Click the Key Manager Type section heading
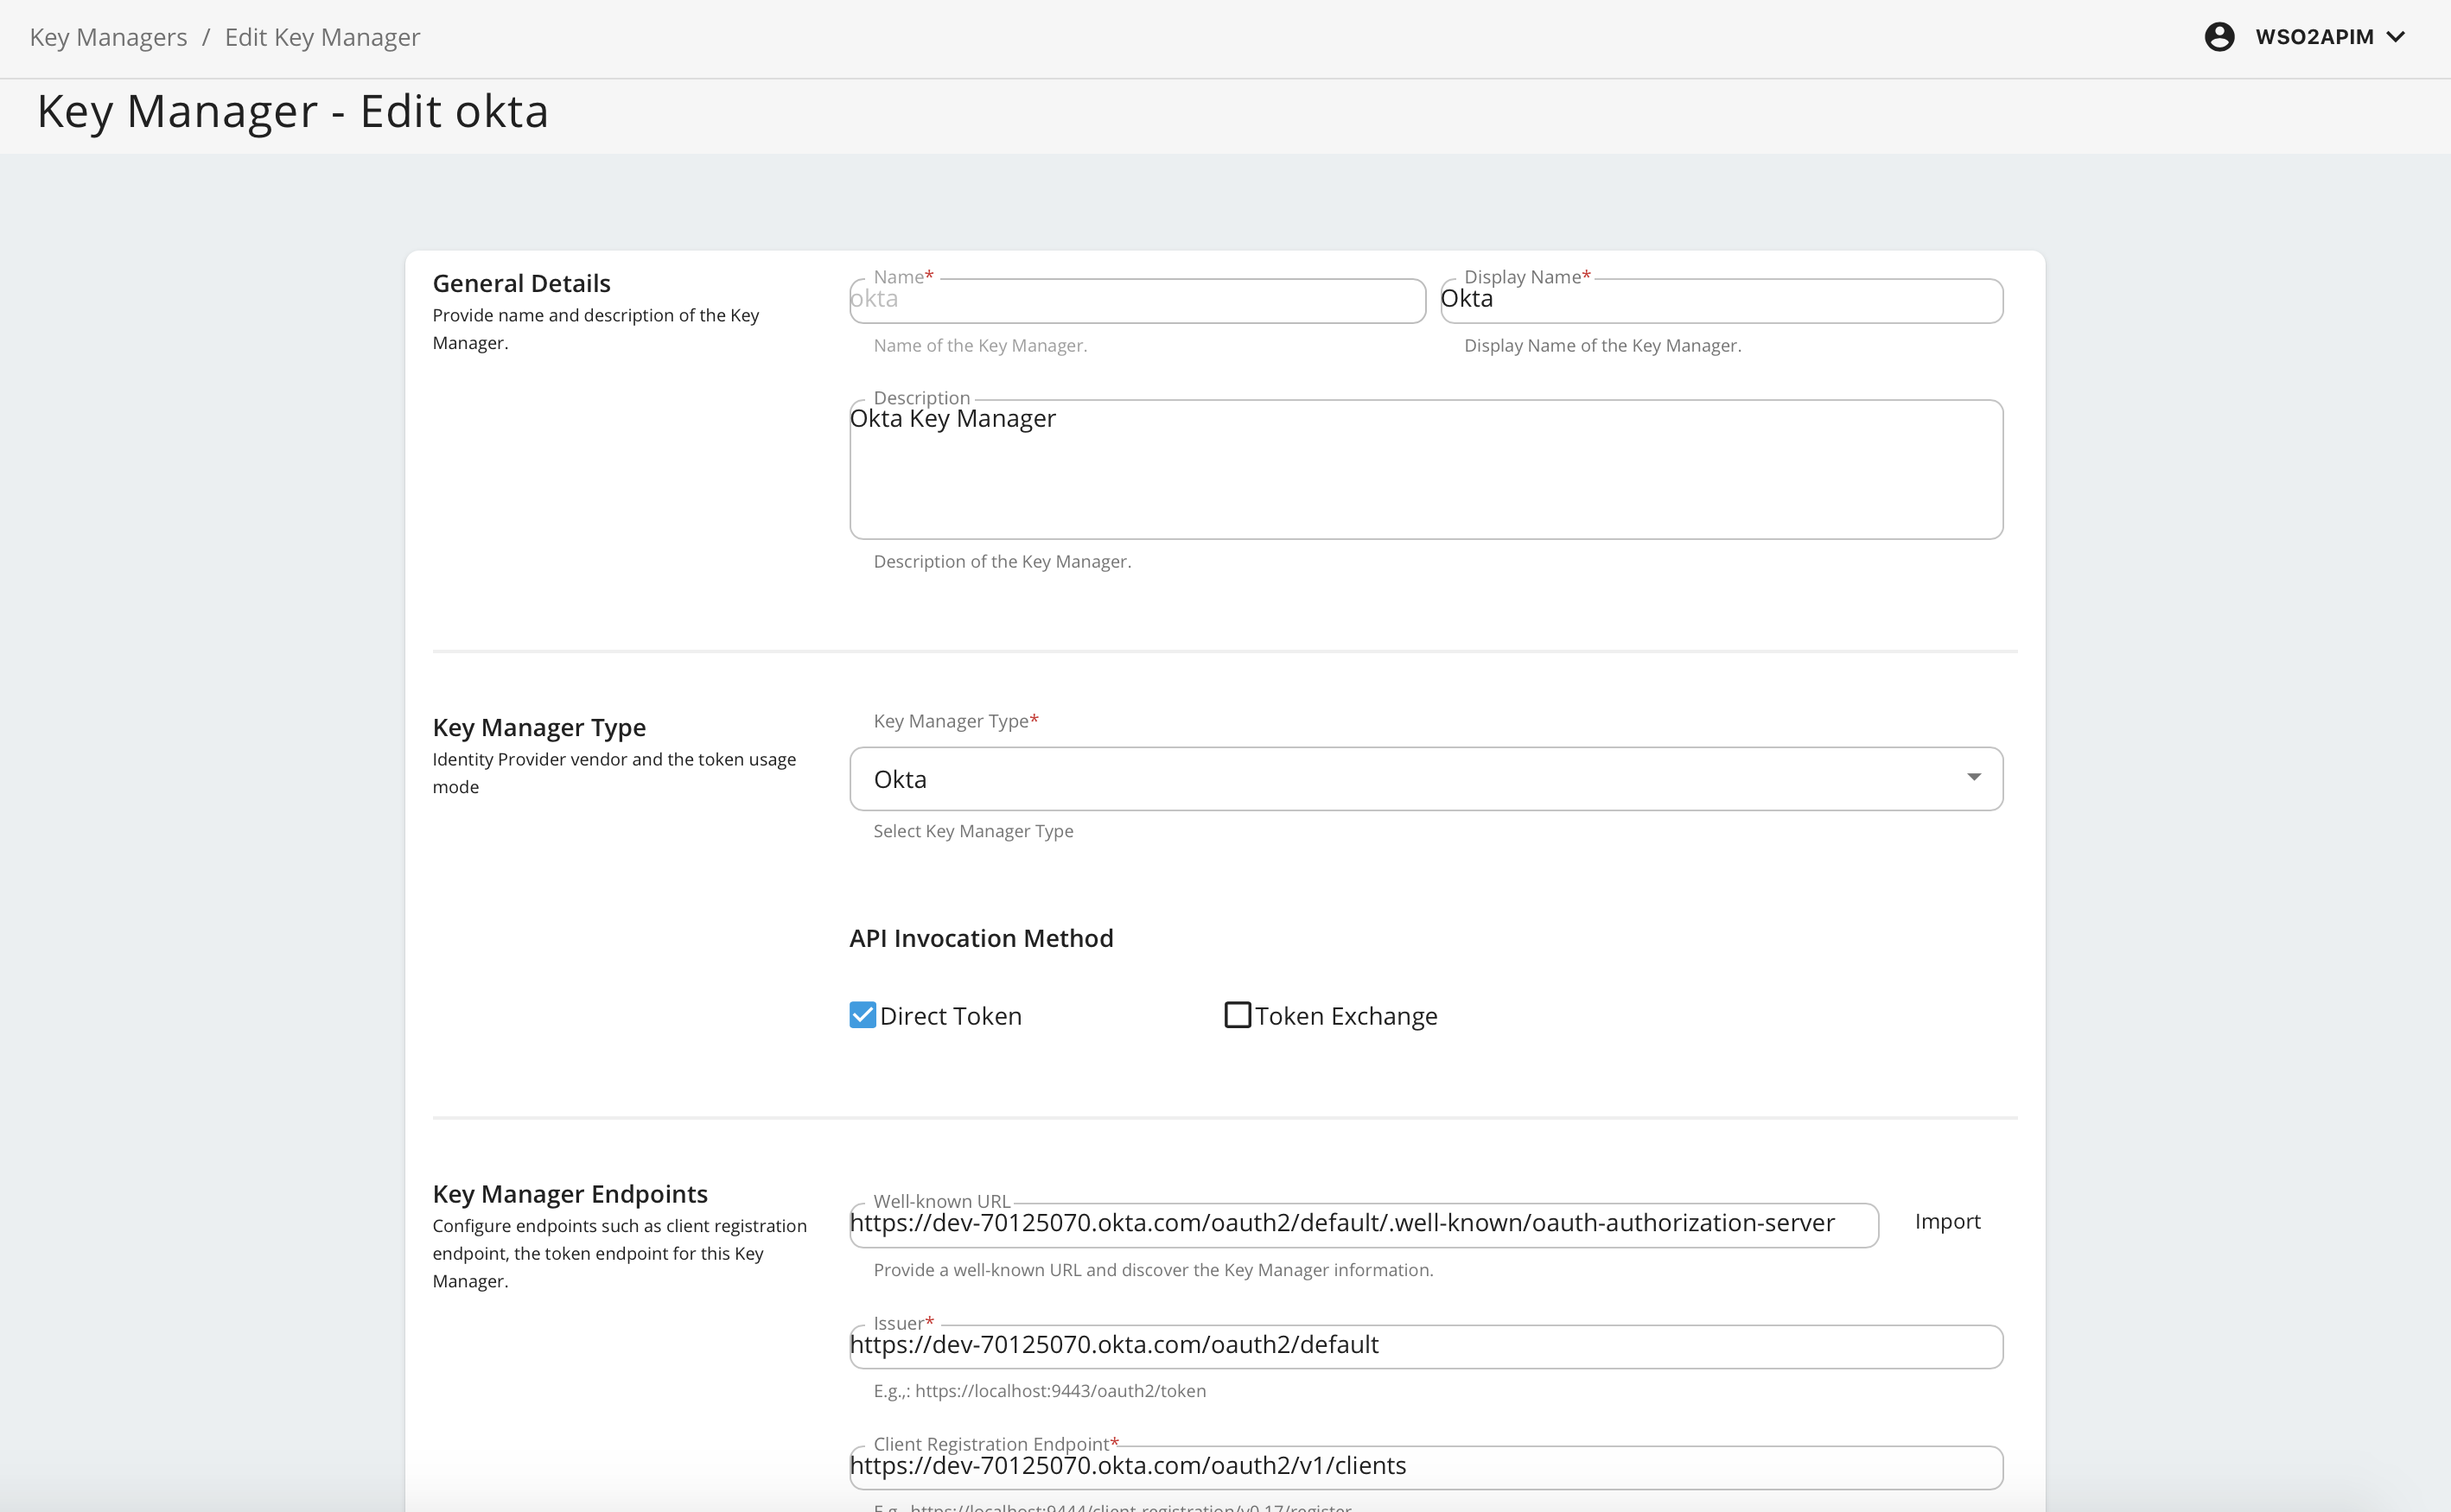This screenshot has height=1512, width=2451. (539, 727)
